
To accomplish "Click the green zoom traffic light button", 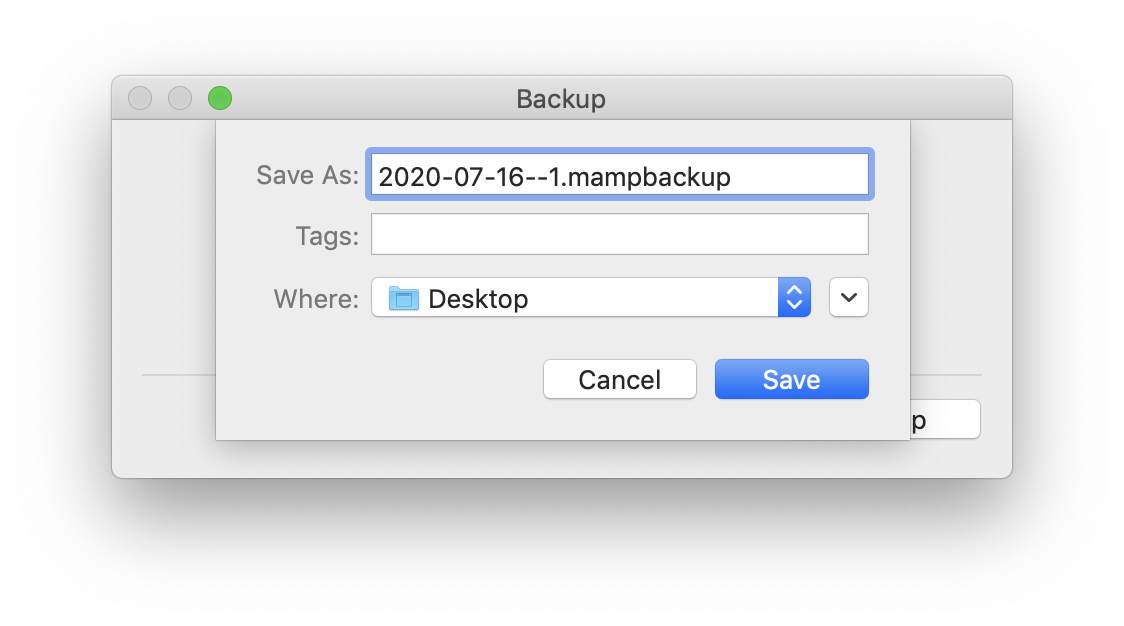I will tap(220, 98).
